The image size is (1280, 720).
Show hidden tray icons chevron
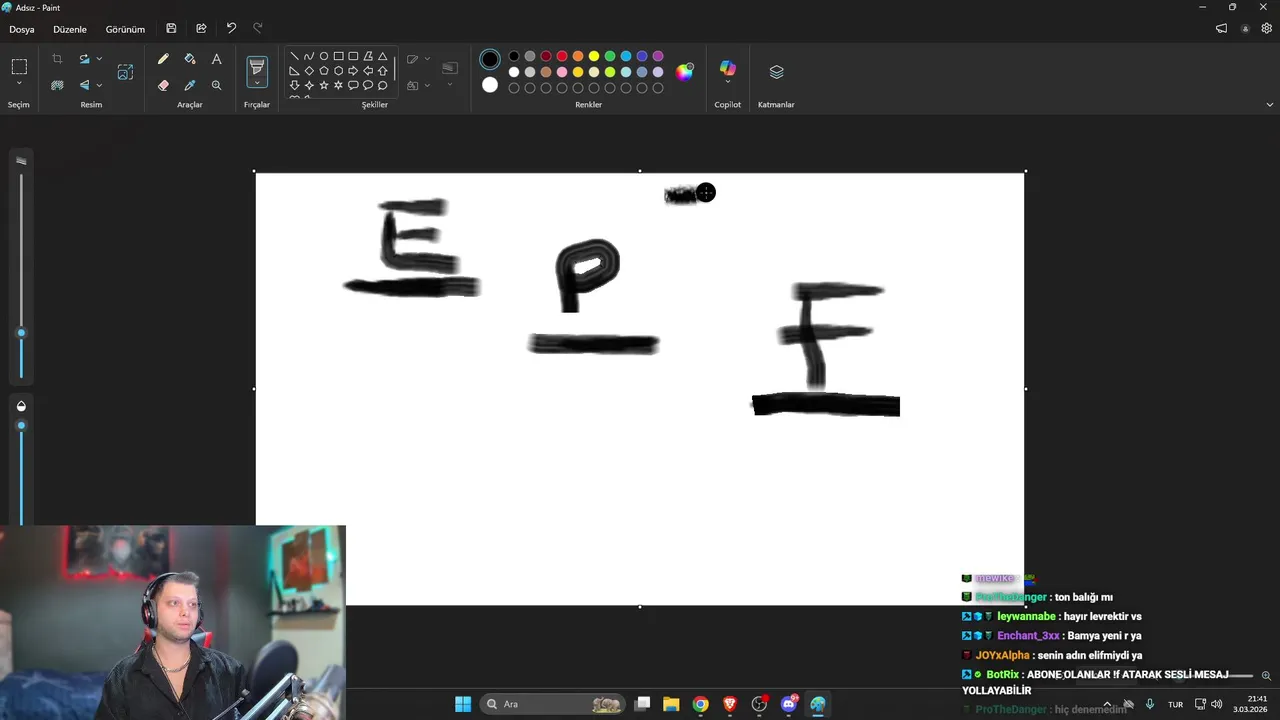coord(1107,704)
